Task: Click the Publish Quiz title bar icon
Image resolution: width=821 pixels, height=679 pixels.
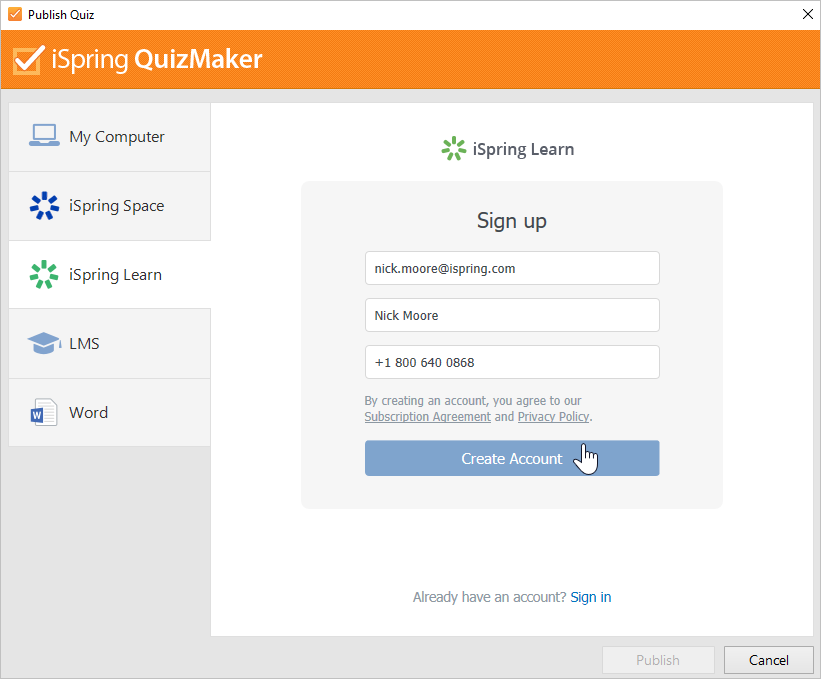Action: 14,14
